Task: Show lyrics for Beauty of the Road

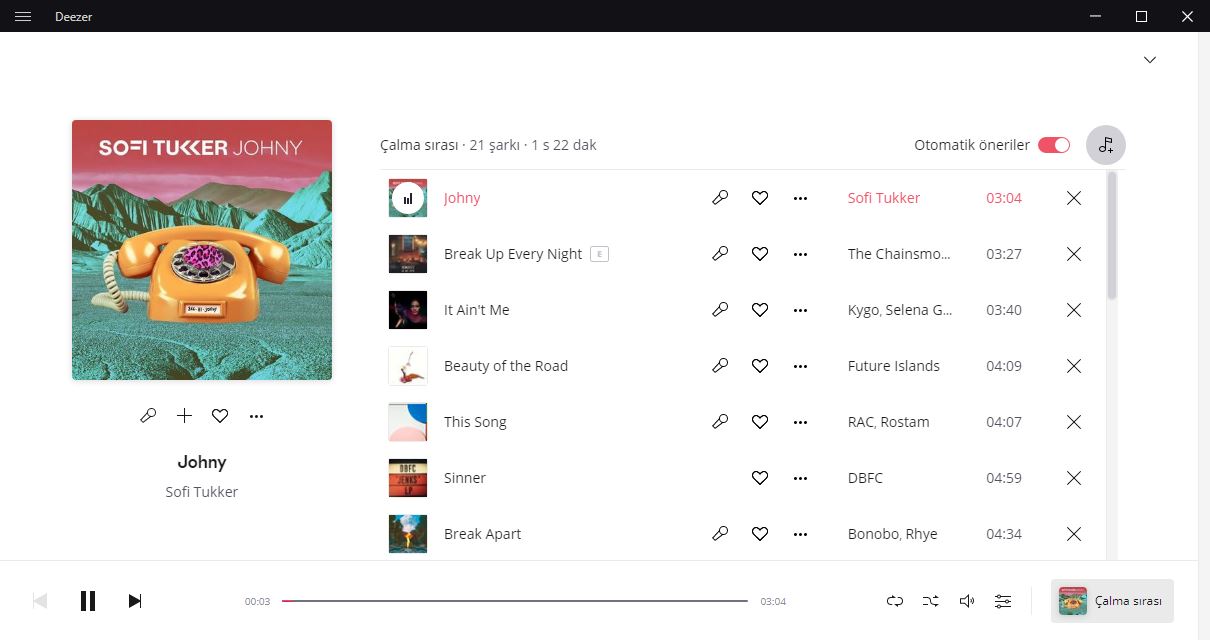Action: click(720, 366)
